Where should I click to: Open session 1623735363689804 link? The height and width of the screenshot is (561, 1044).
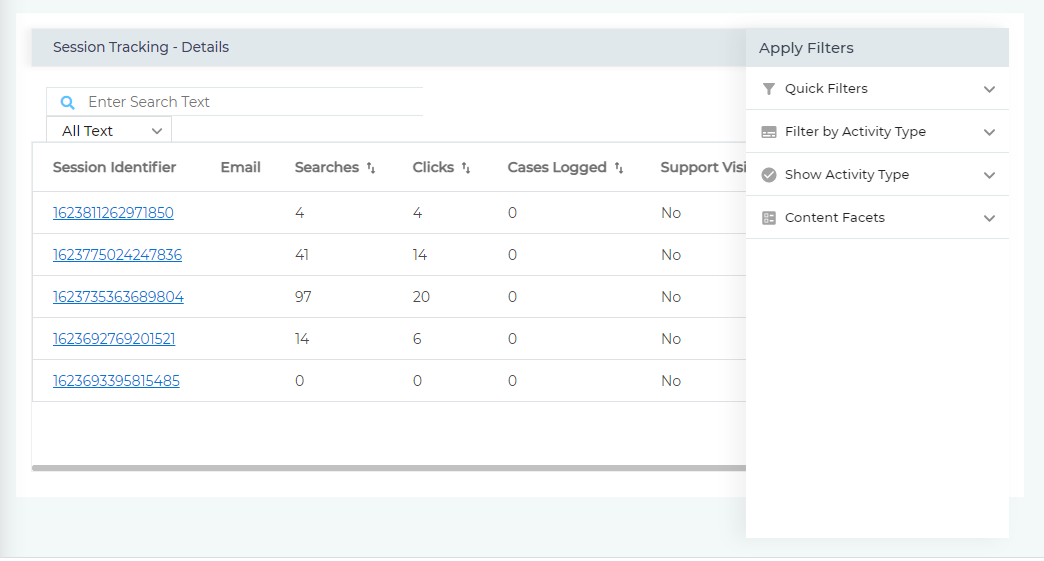pos(118,297)
